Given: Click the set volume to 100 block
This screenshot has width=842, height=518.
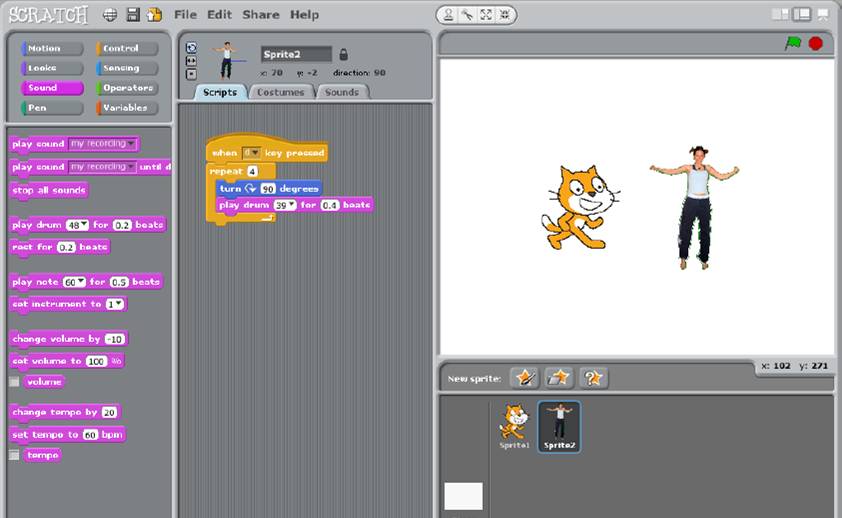Looking at the screenshot, I should click(68, 361).
